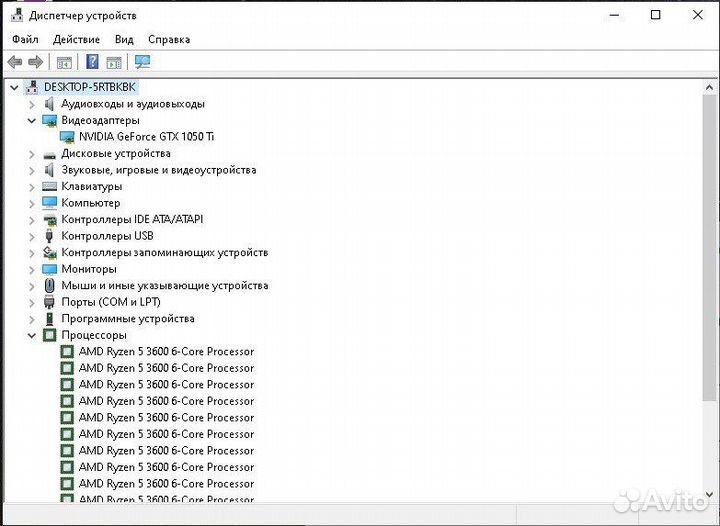Click the Forward arrow in the toolbar

tap(35, 62)
